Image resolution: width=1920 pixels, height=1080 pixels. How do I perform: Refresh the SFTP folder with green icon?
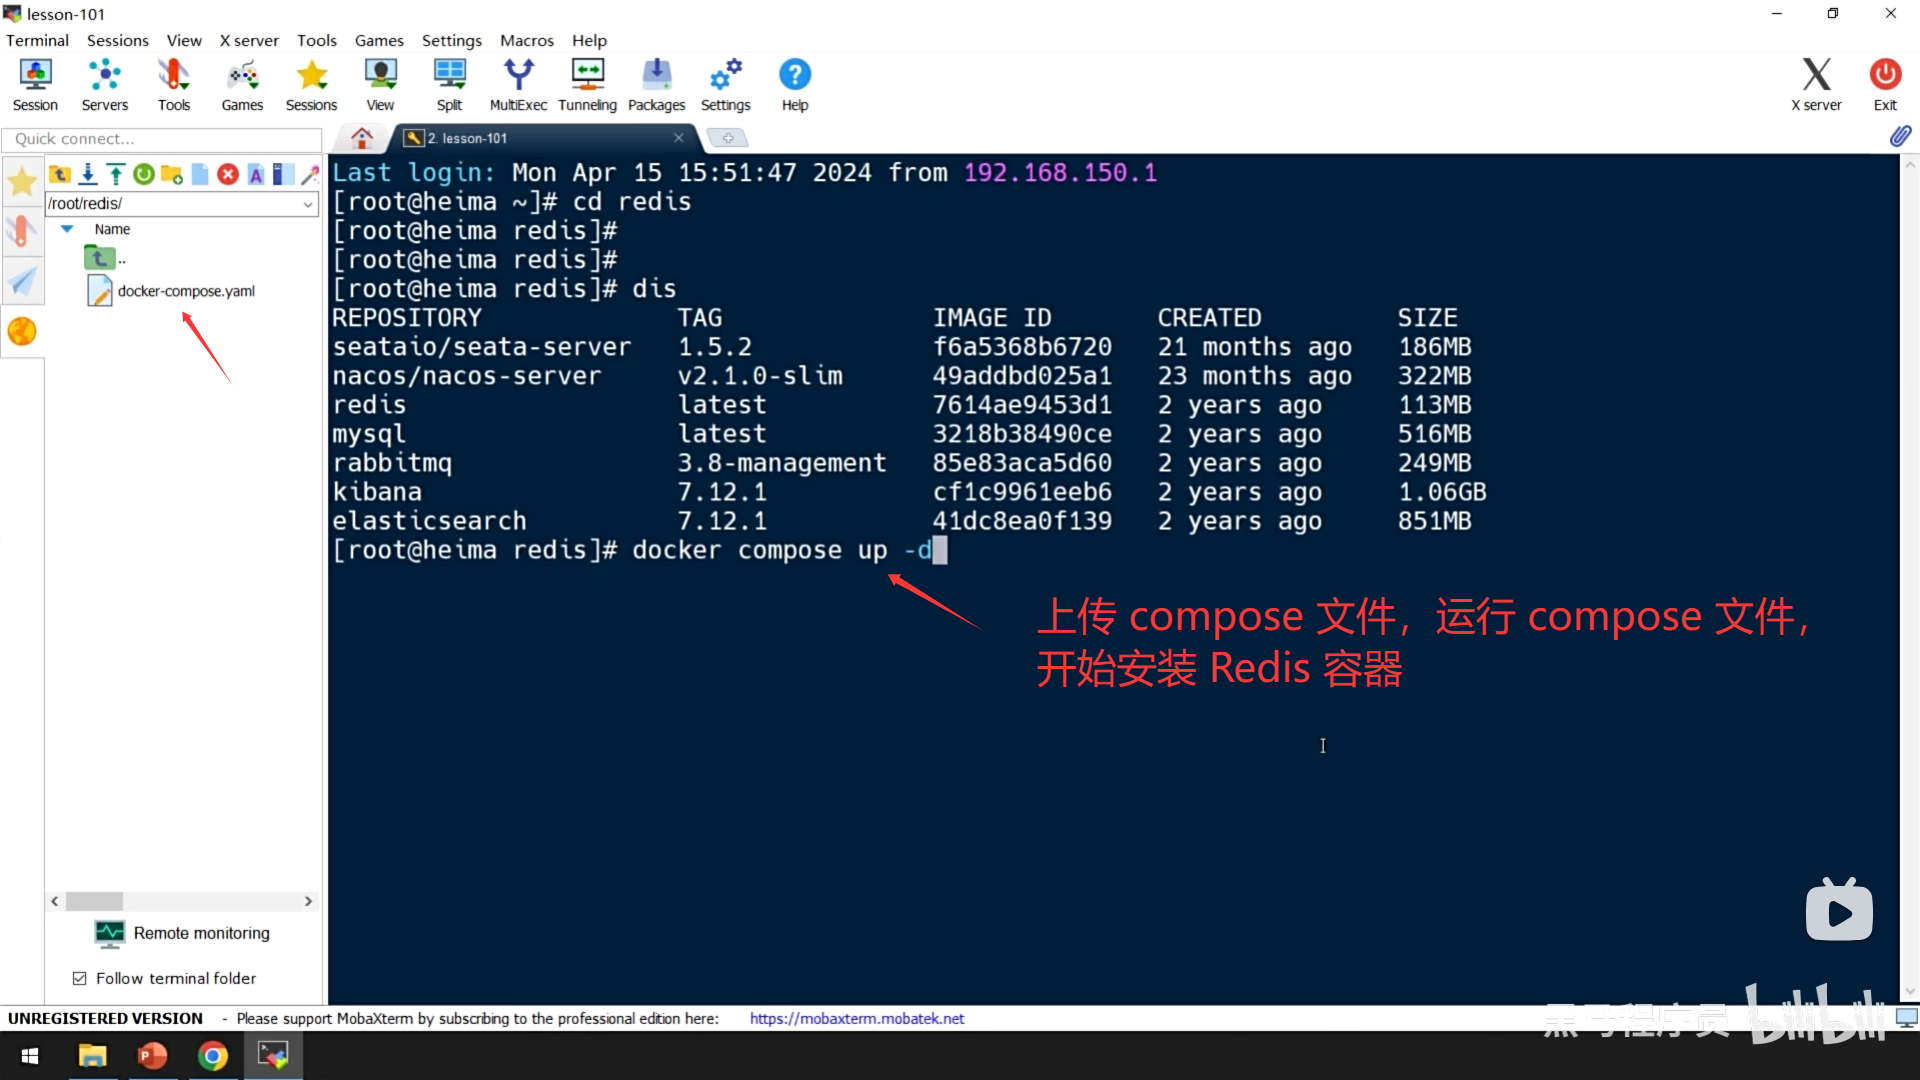tap(144, 174)
